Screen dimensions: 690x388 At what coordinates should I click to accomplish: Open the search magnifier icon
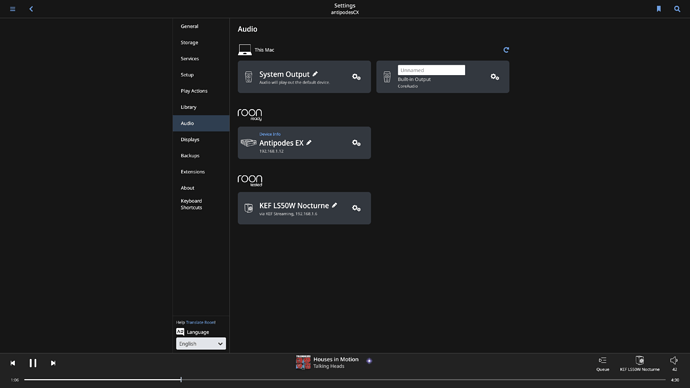coord(677,9)
